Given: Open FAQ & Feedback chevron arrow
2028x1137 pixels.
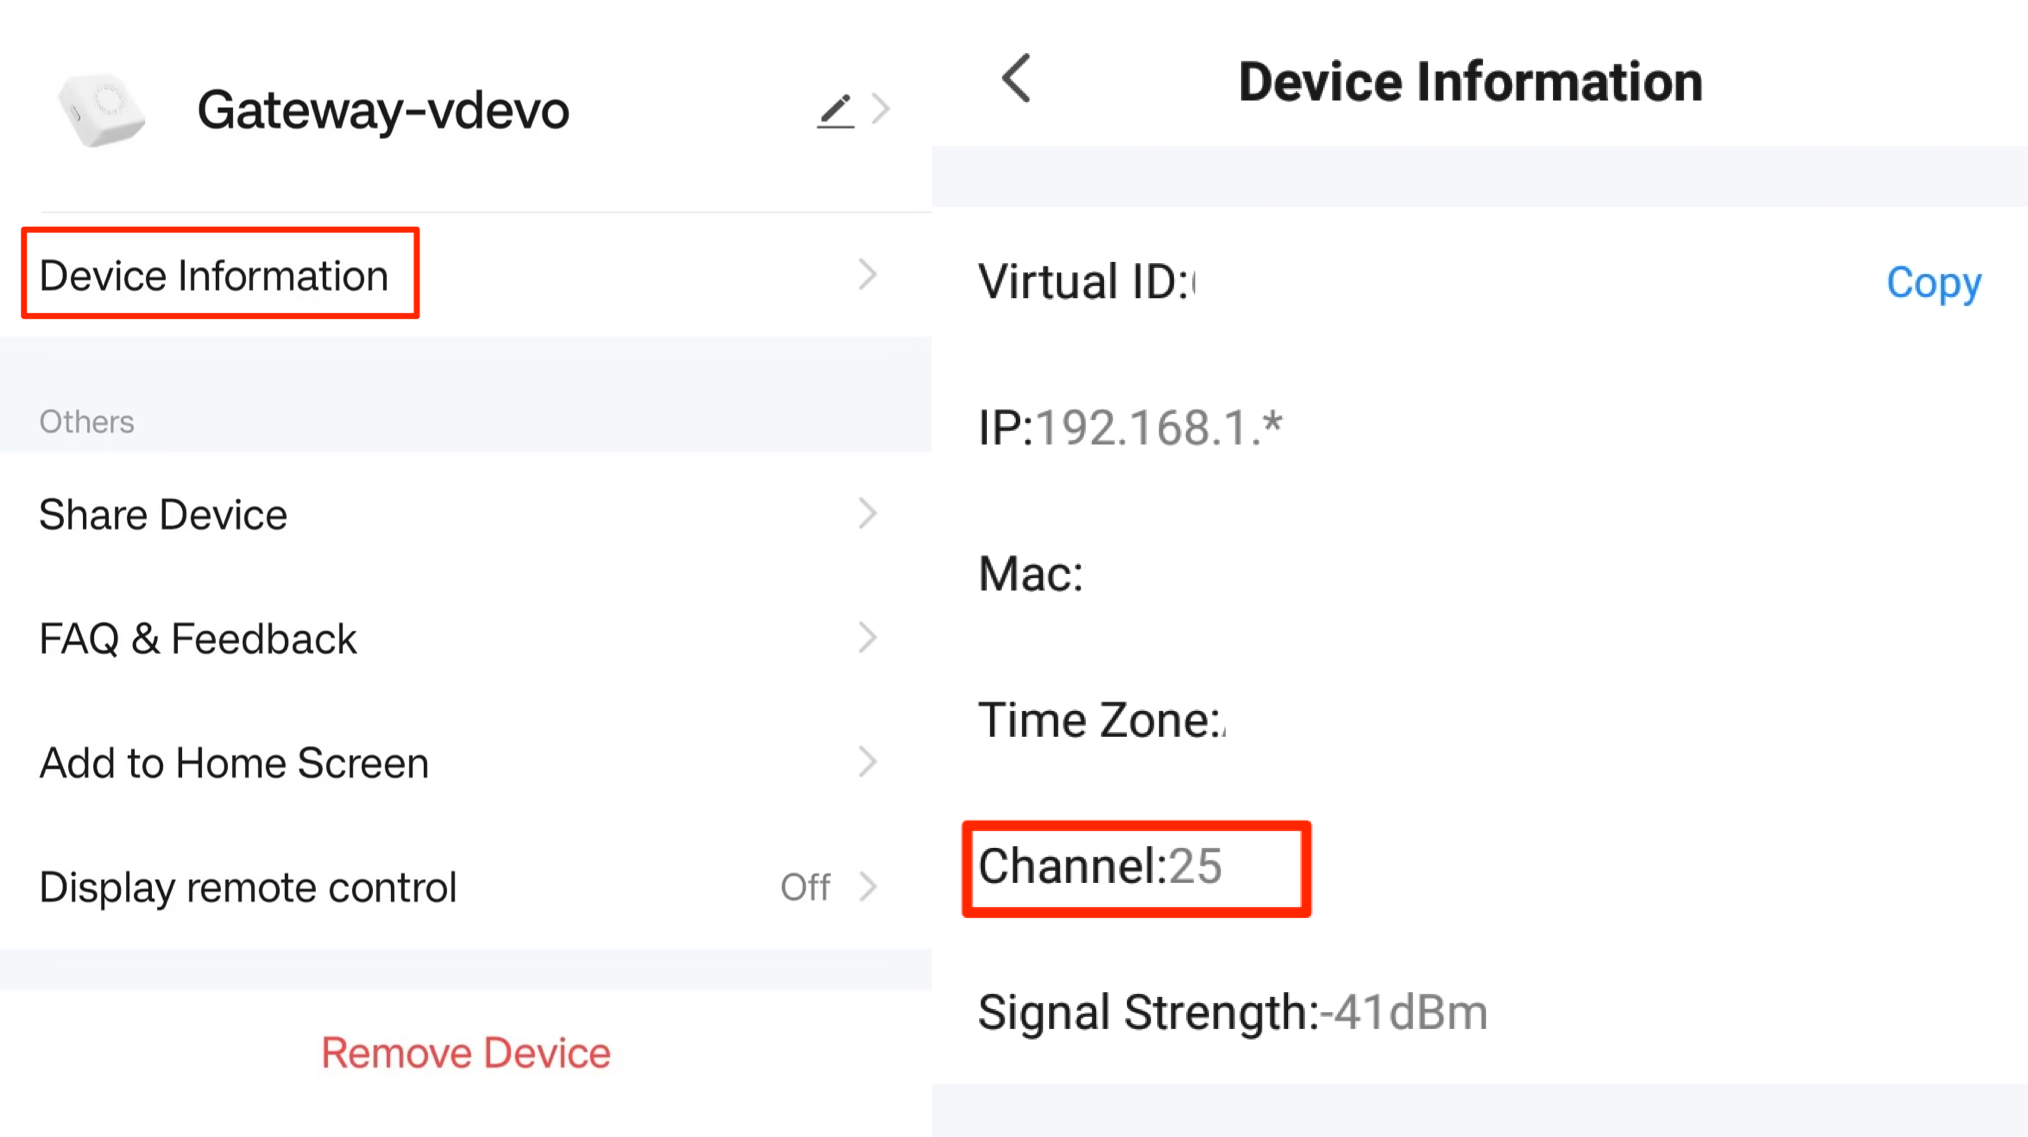Looking at the screenshot, I should 867,638.
